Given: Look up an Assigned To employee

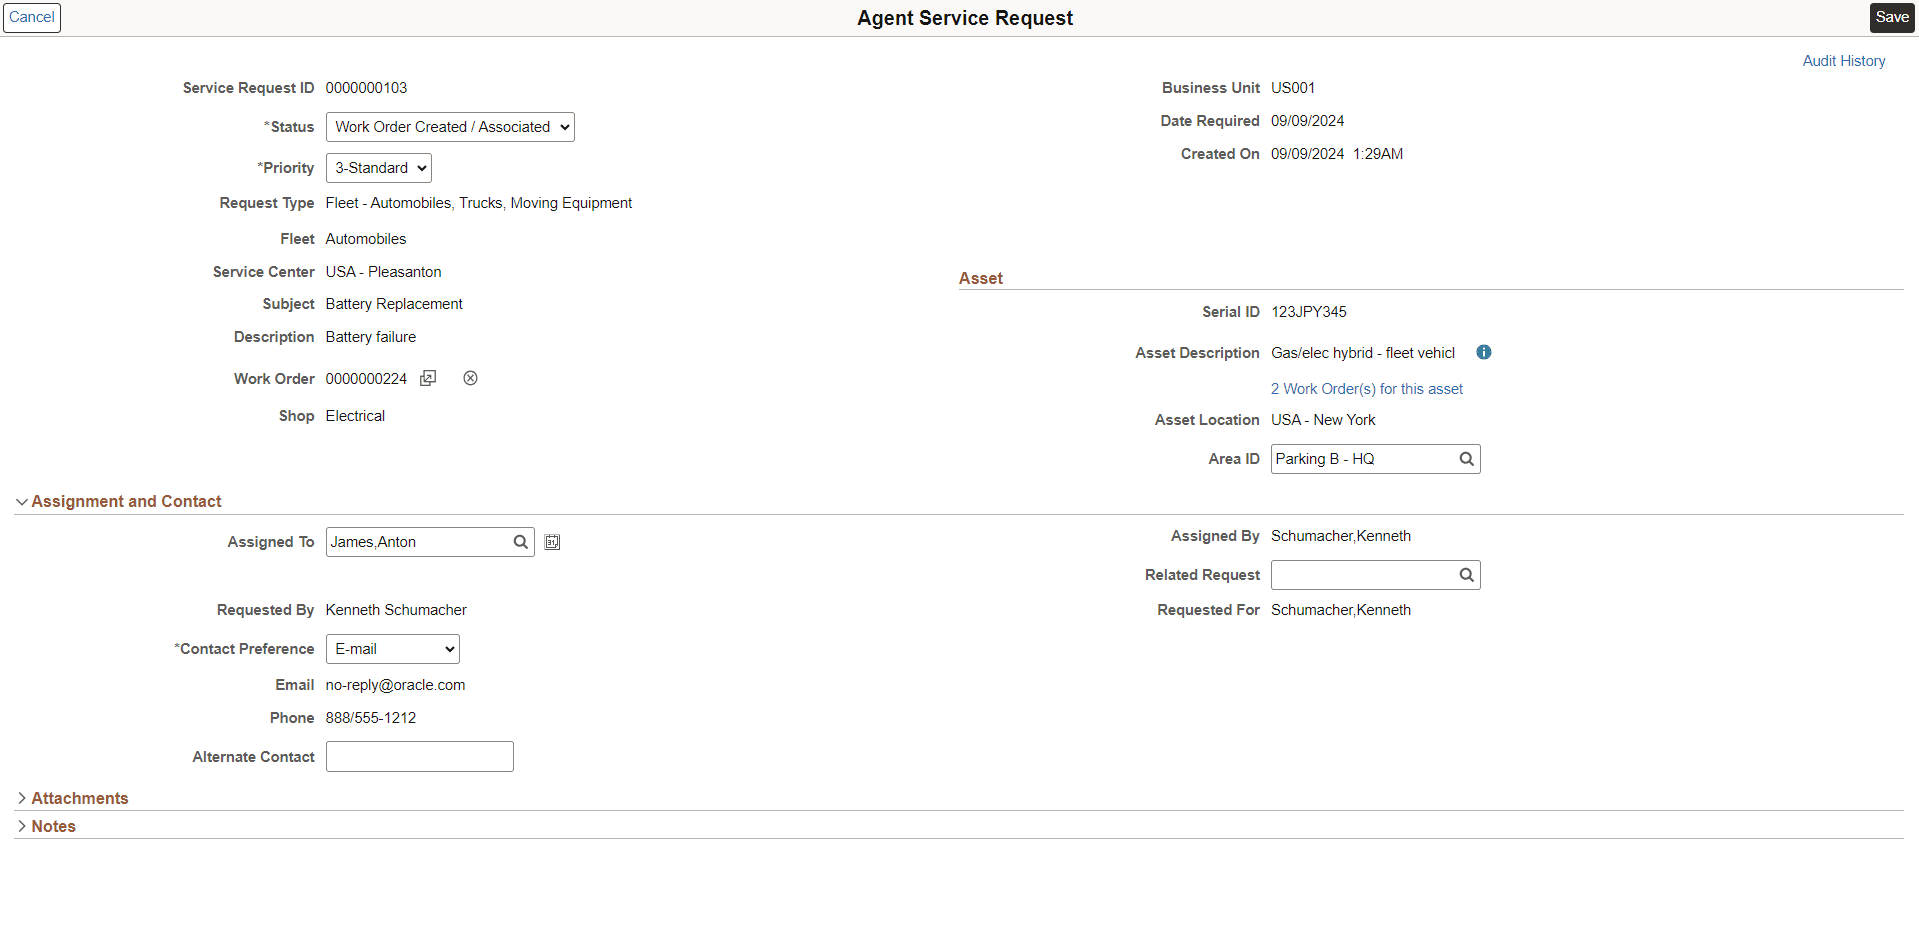Looking at the screenshot, I should (519, 541).
